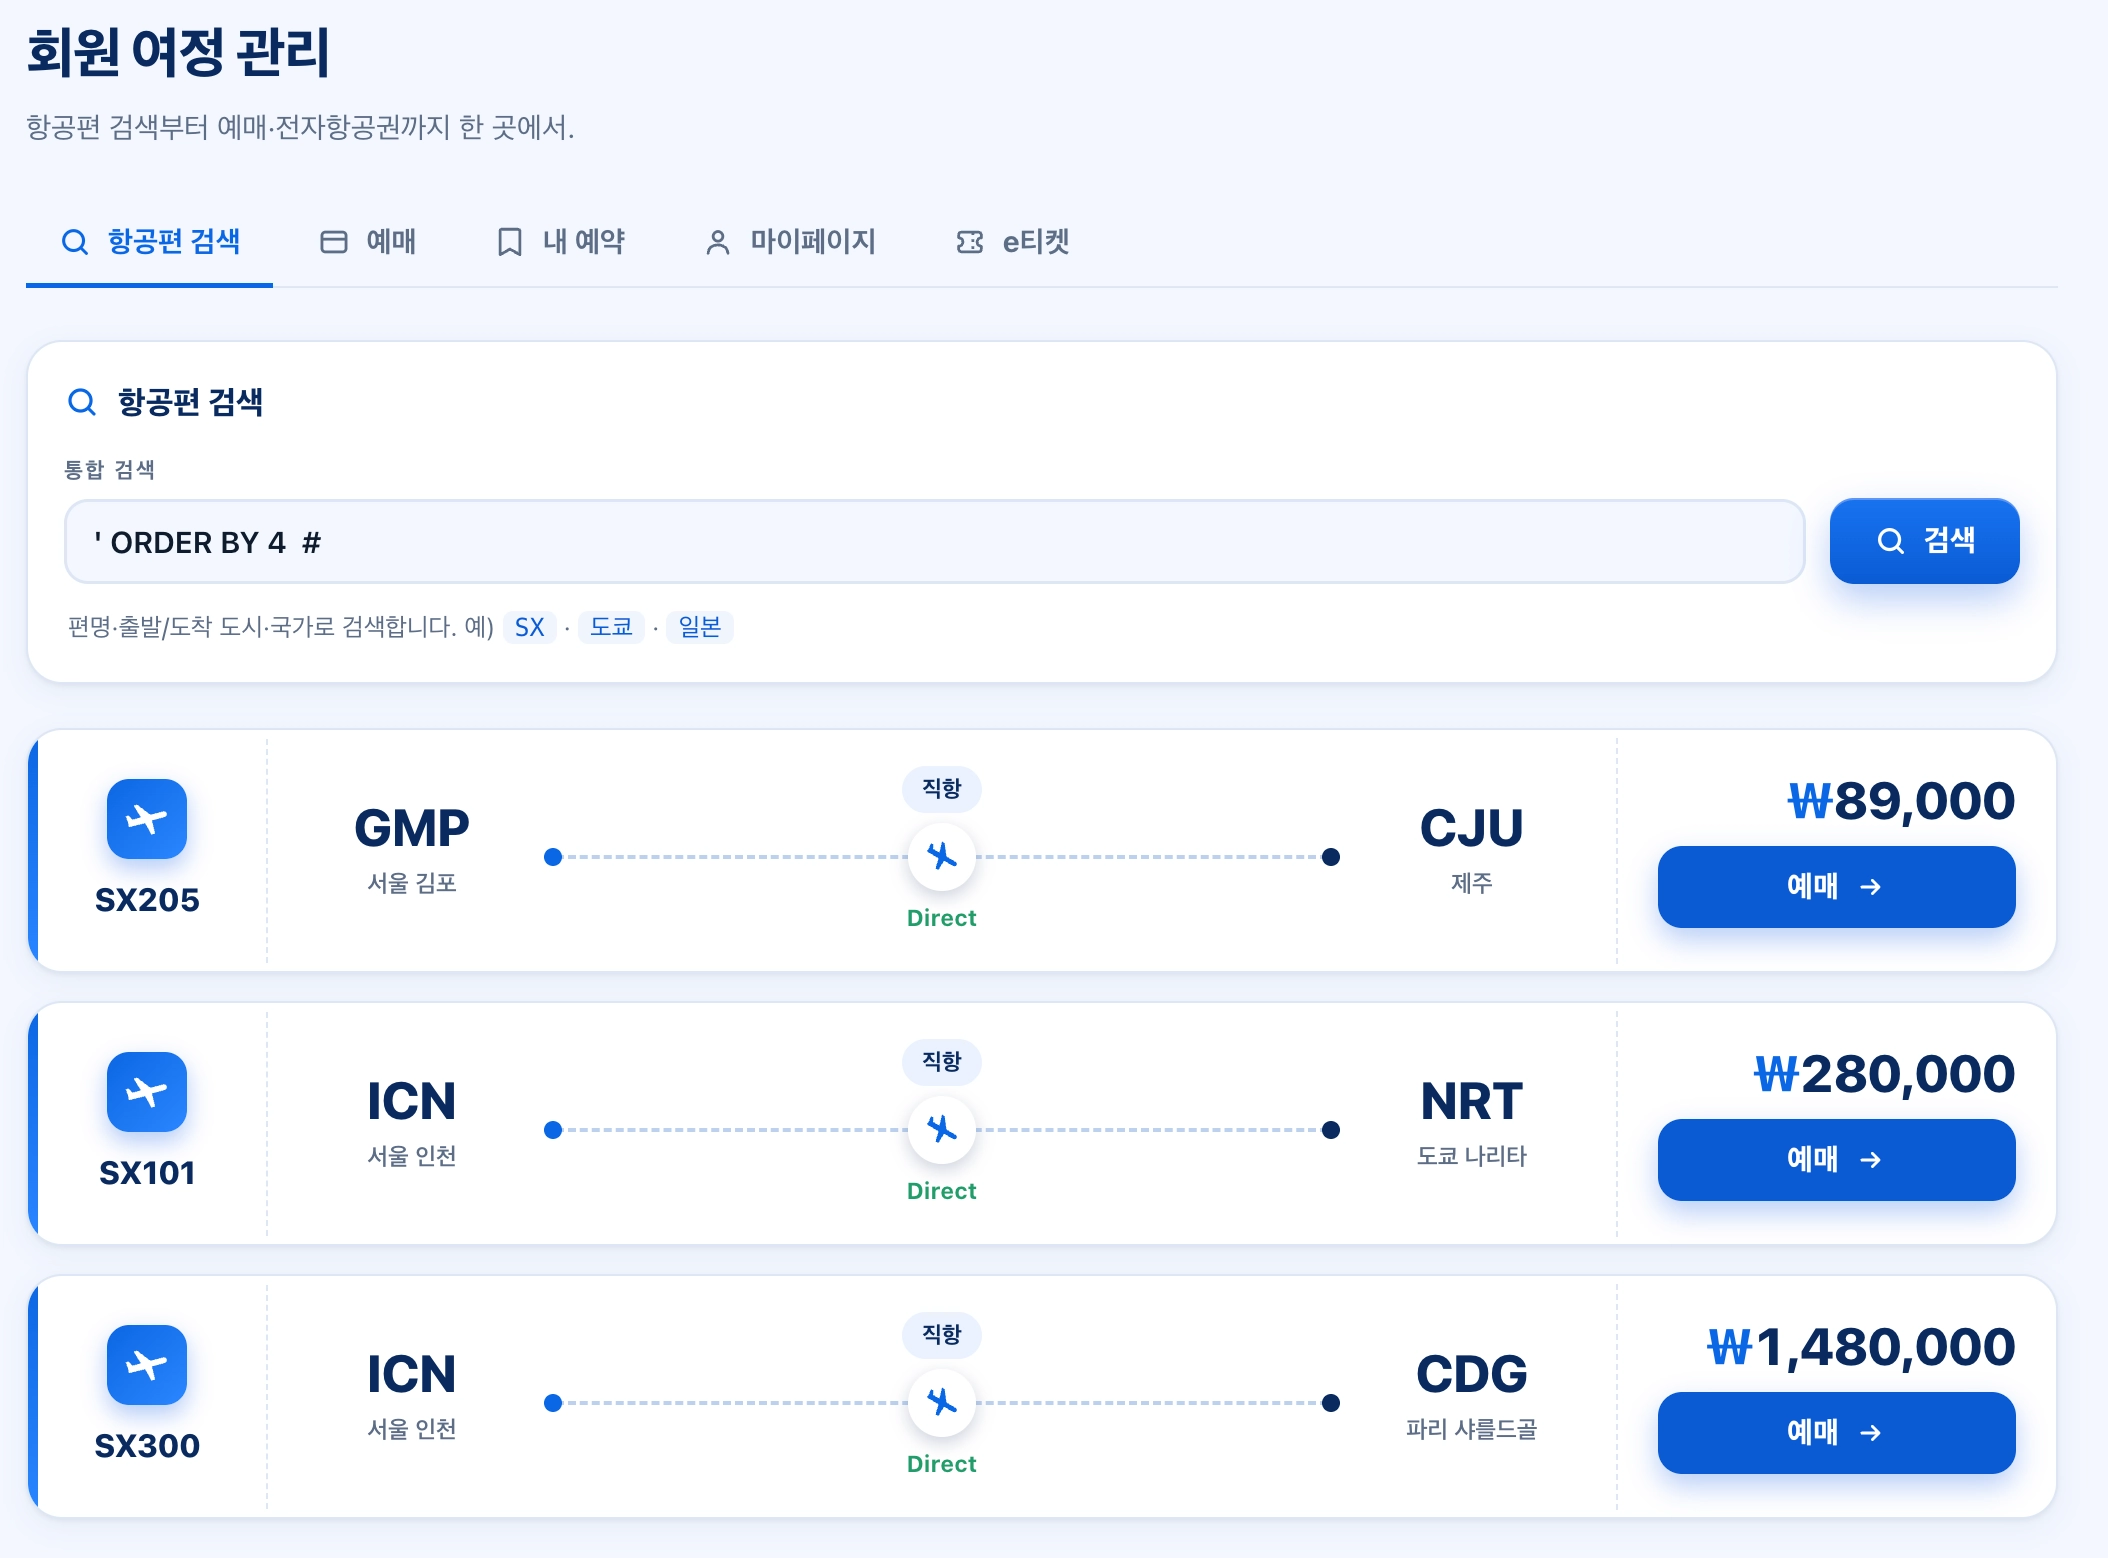Click the SX300 airplane icon badge

click(147, 1365)
